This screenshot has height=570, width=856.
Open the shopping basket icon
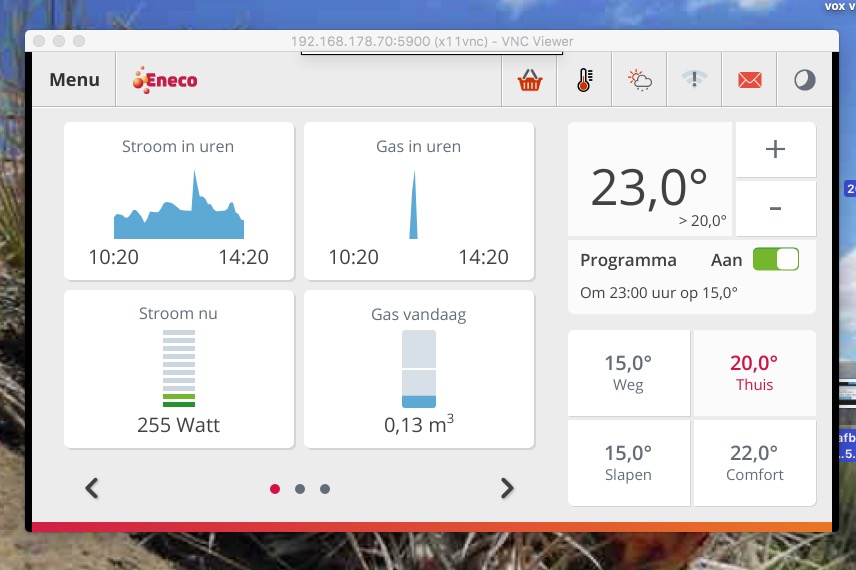tap(529, 81)
